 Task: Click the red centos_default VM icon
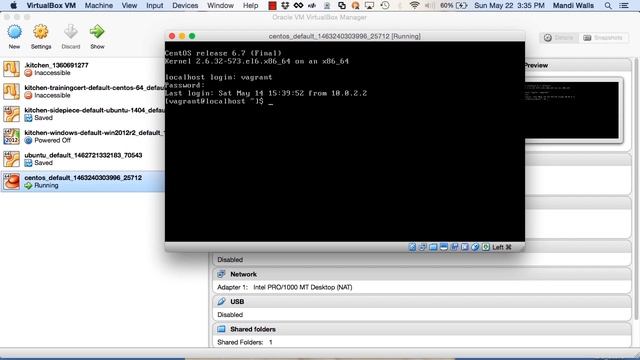[x=11, y=181]
